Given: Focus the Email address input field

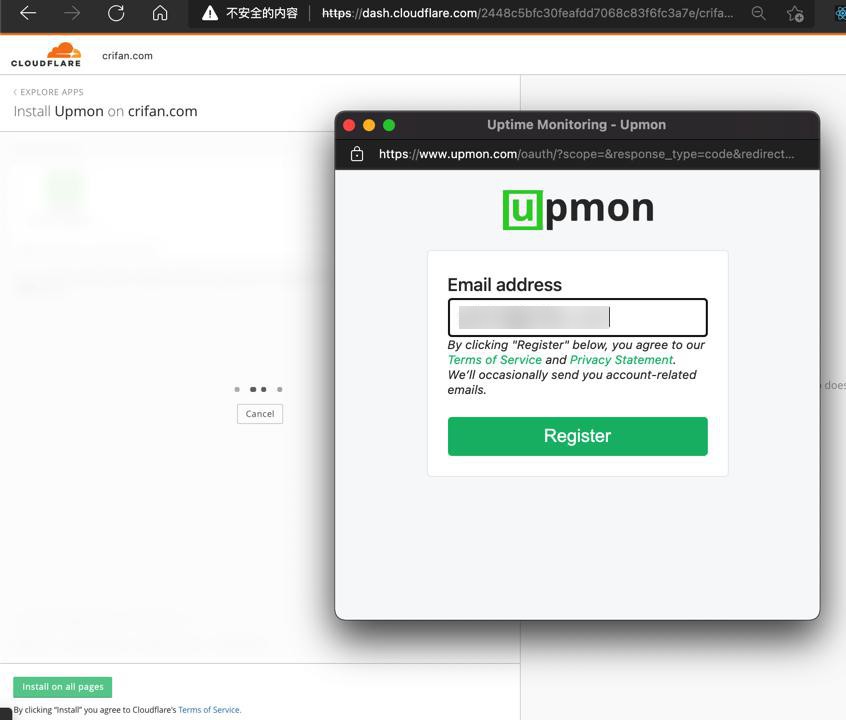Looking at the screenshot, I should pos(577,317).
